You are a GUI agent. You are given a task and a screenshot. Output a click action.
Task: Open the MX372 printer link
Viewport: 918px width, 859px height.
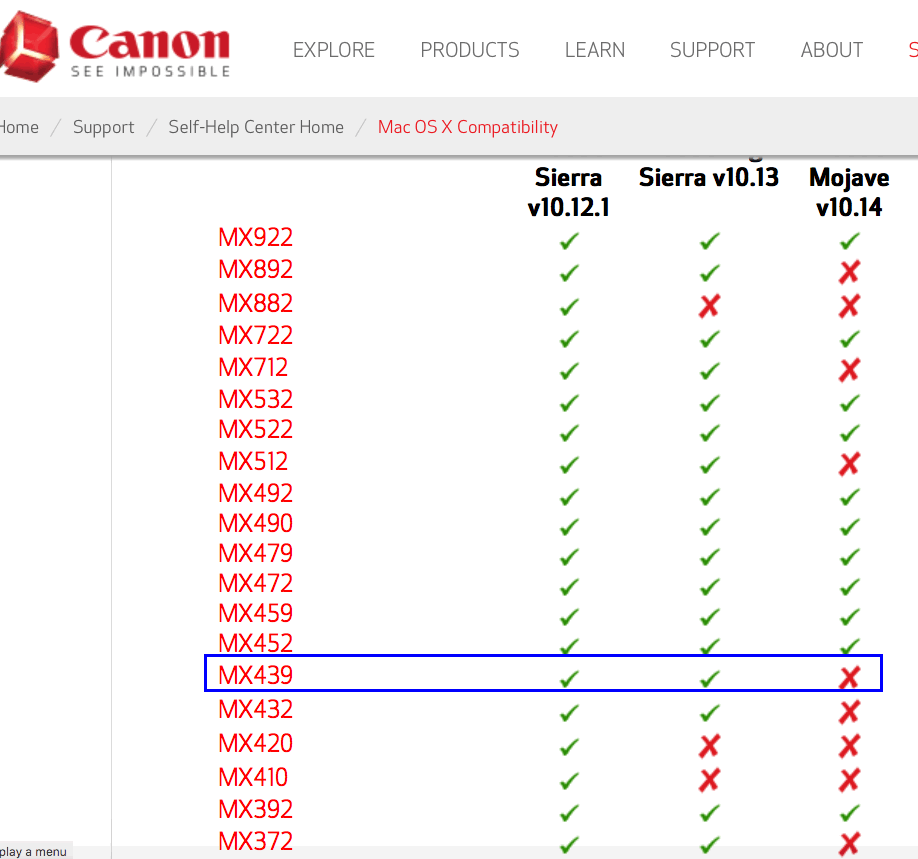(255, 842)
